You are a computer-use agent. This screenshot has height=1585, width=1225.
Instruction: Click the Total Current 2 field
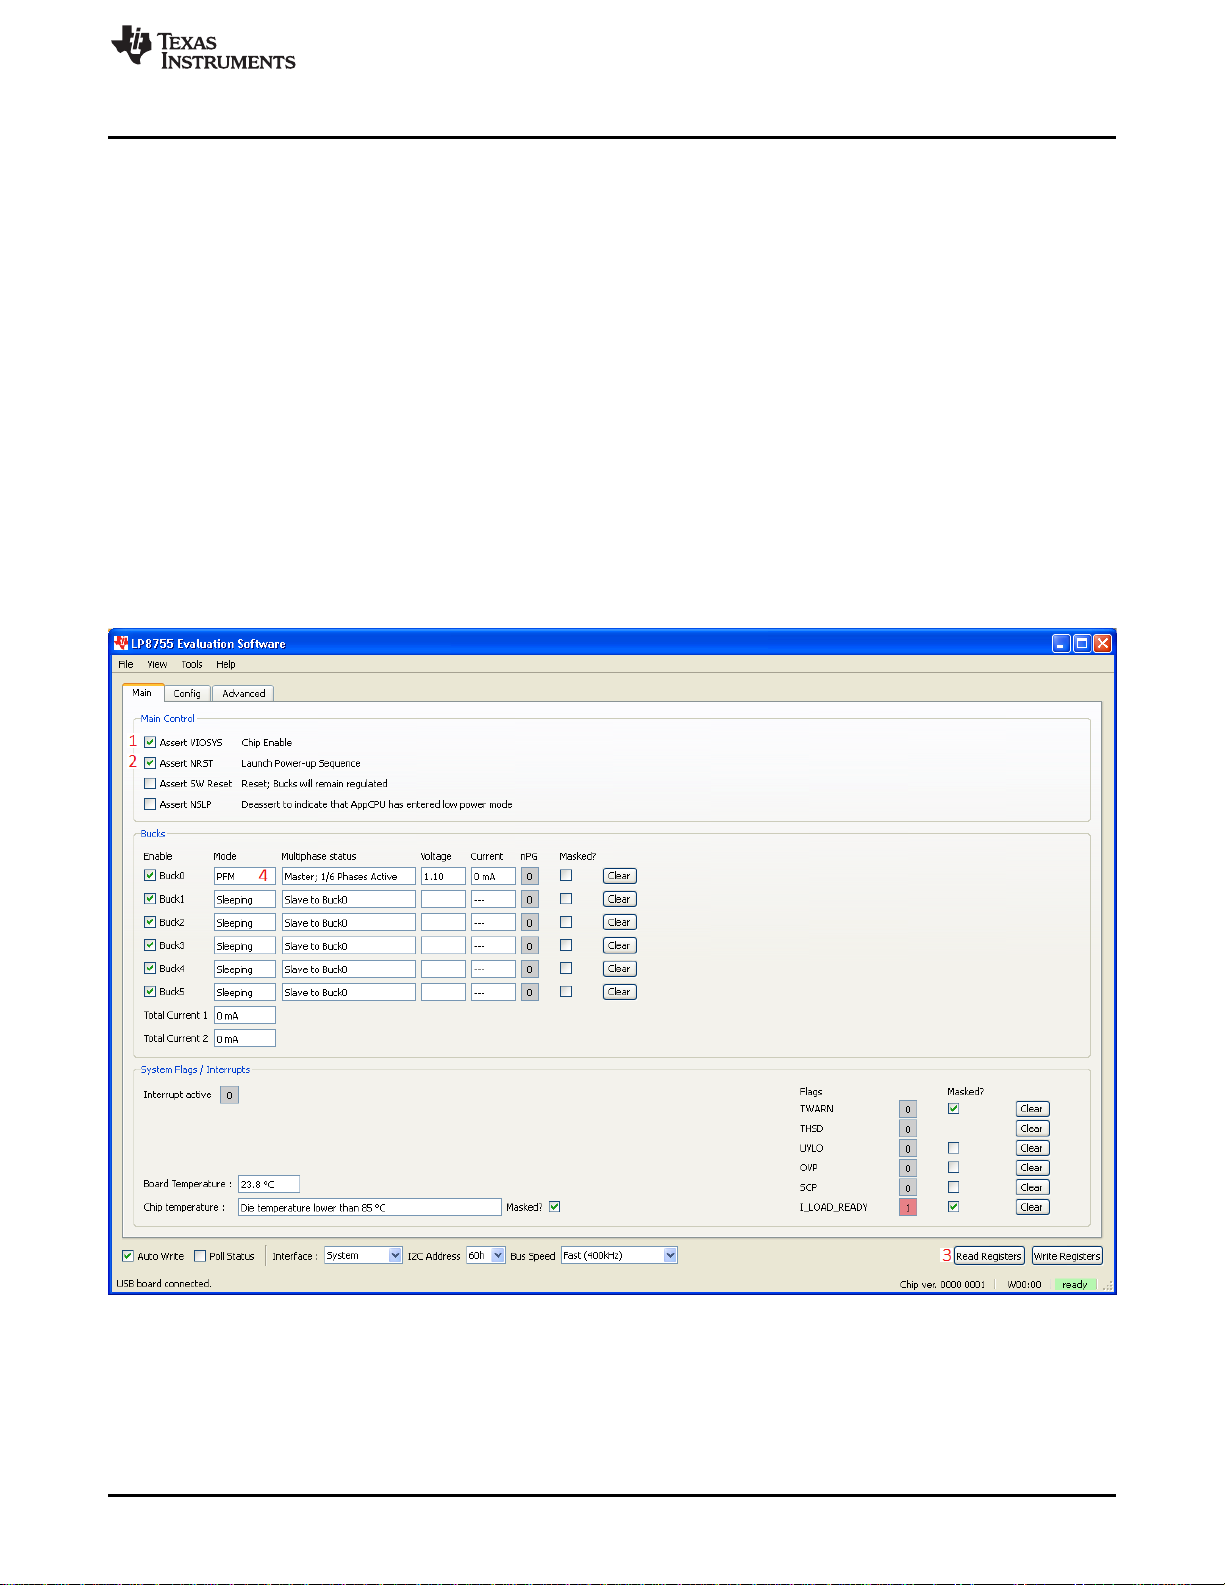click(244, 1039)
